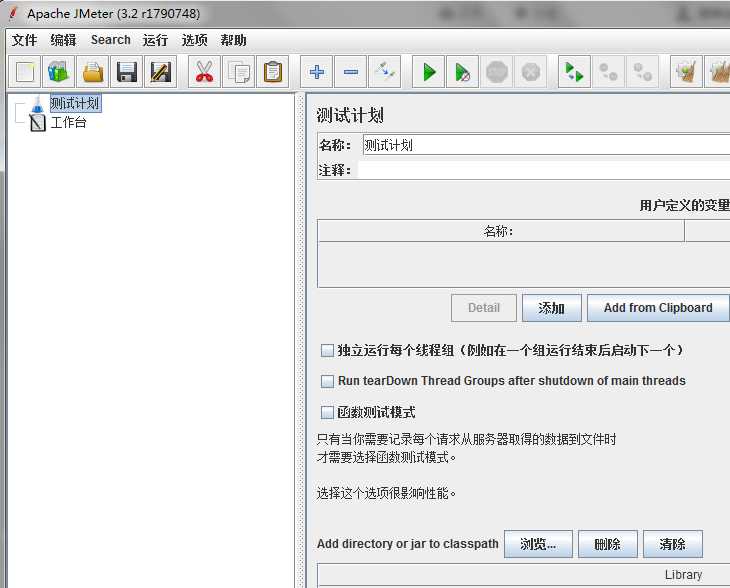
Task: Click the Add from Clipboard button
Action: pyautogui.click(x=658, y=308)
